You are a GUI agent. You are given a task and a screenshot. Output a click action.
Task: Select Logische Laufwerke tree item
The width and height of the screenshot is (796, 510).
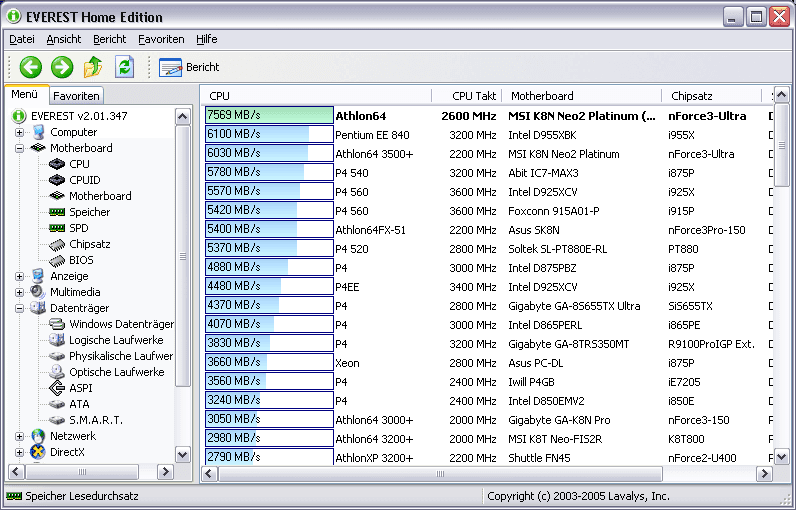(116, 340)
